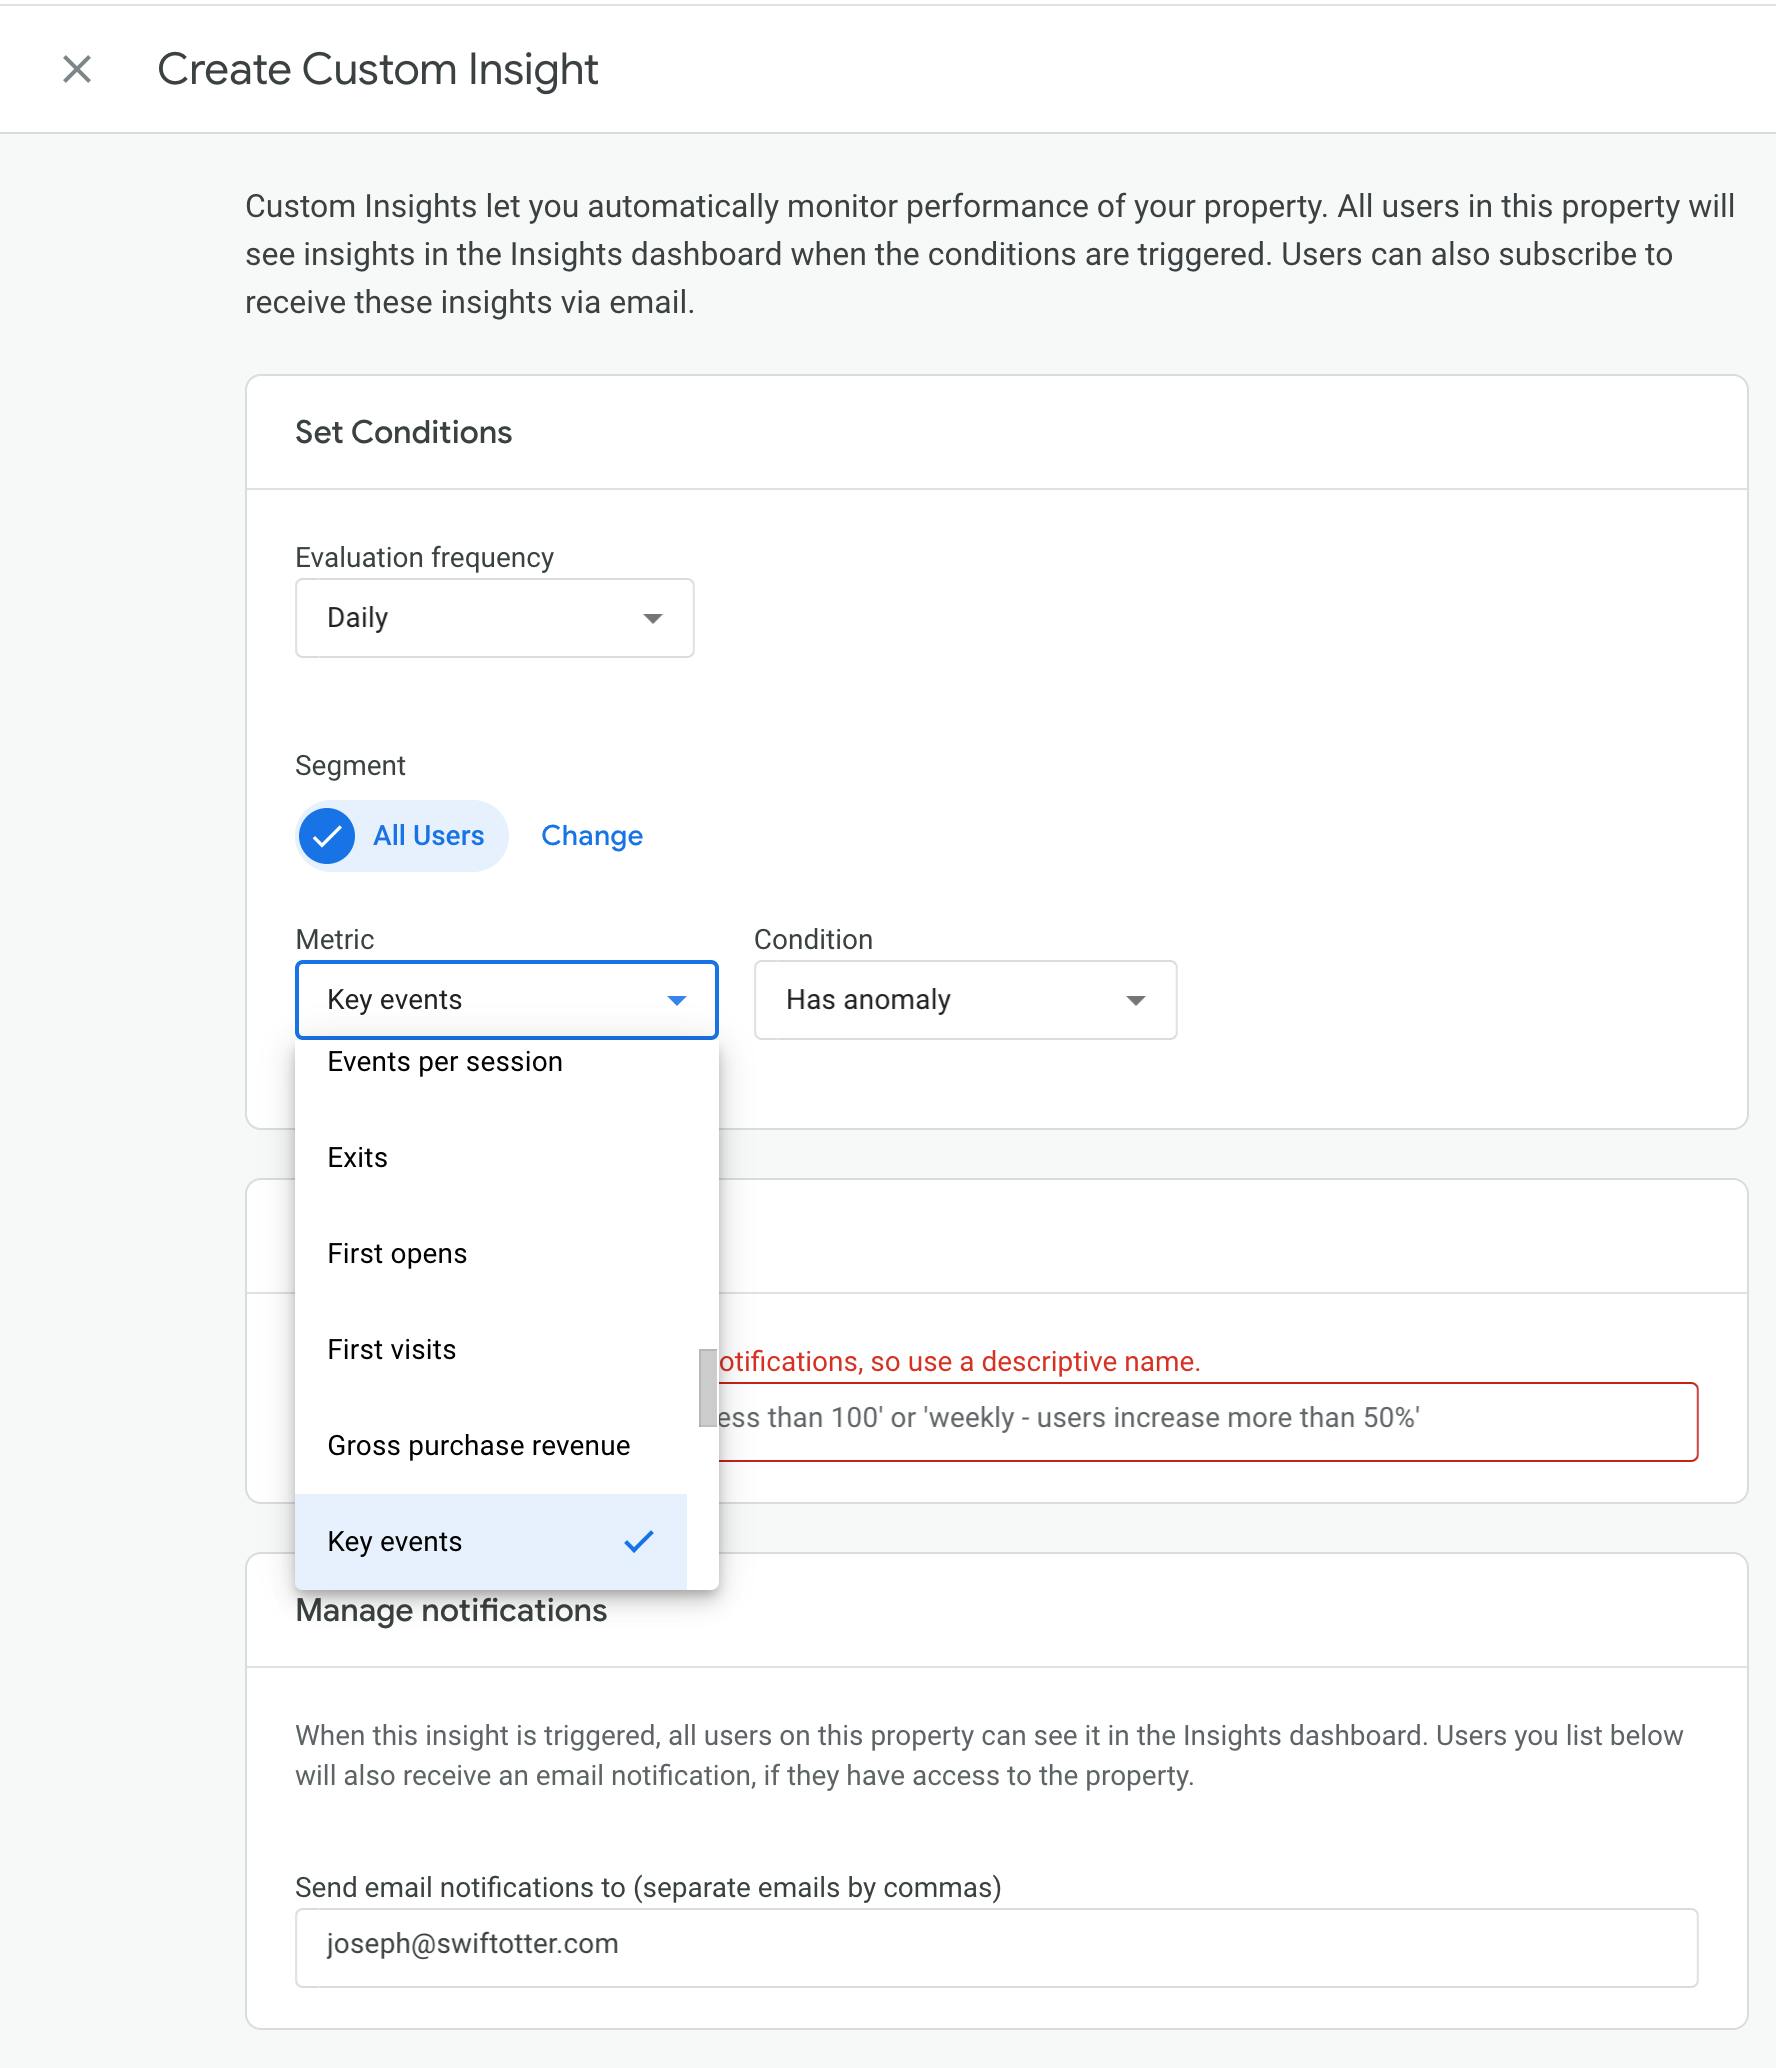Click the Has anomaly dropdown arrow
The image size is (1776, 2068).
coord(1135,1000)
